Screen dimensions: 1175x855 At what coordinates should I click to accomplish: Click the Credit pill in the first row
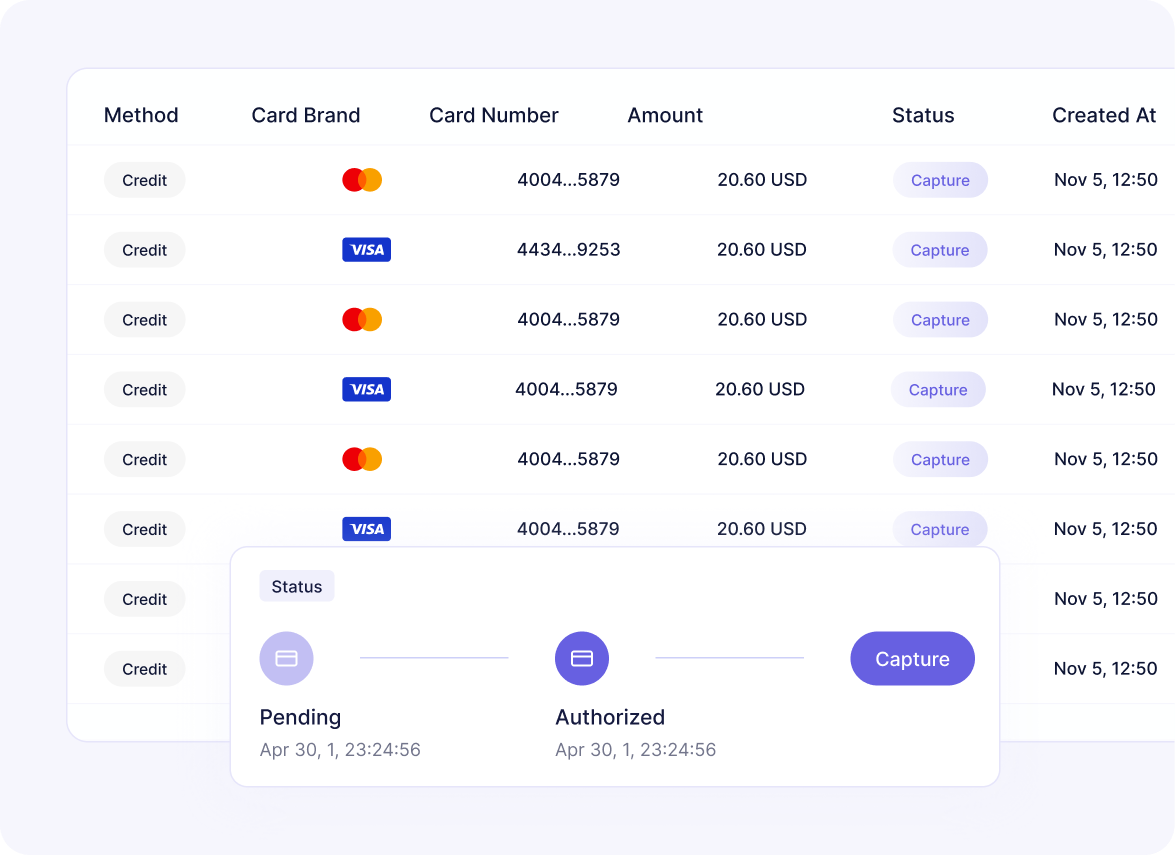pyautogui.click(x=144, y=180)
